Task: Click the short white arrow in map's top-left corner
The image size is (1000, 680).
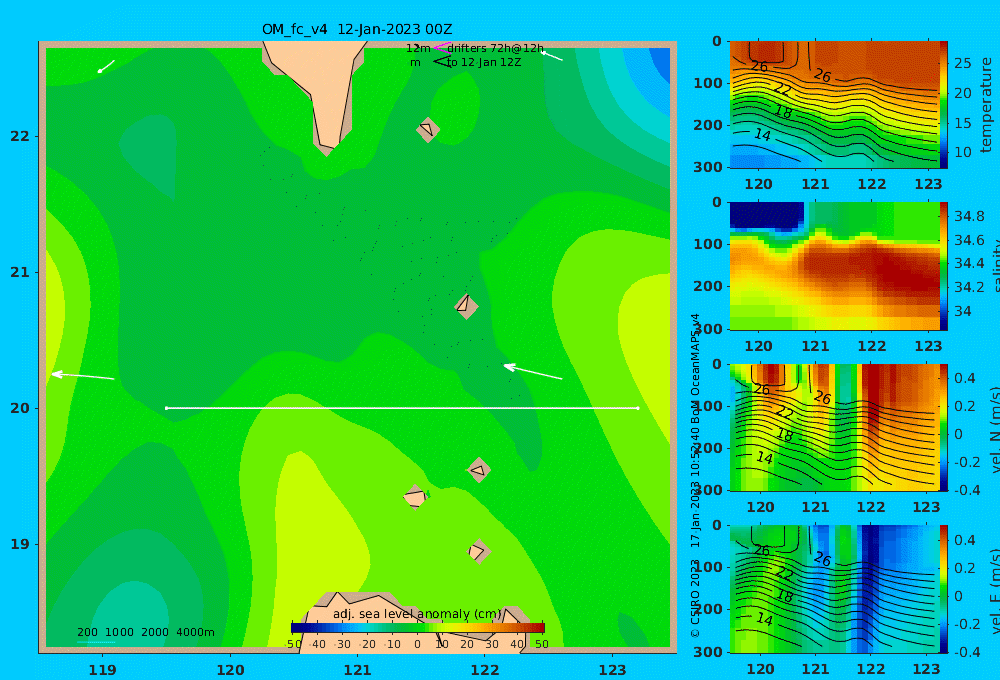Action: point(106,66)
